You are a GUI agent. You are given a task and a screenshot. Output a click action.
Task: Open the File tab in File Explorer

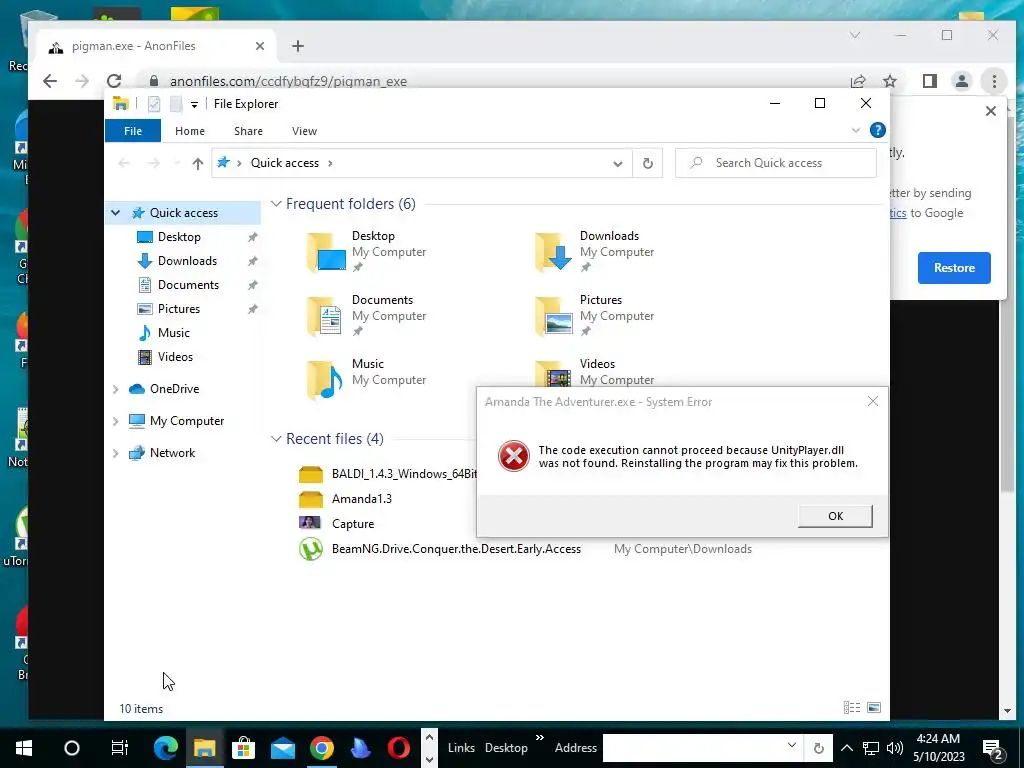tap(133, 131)
